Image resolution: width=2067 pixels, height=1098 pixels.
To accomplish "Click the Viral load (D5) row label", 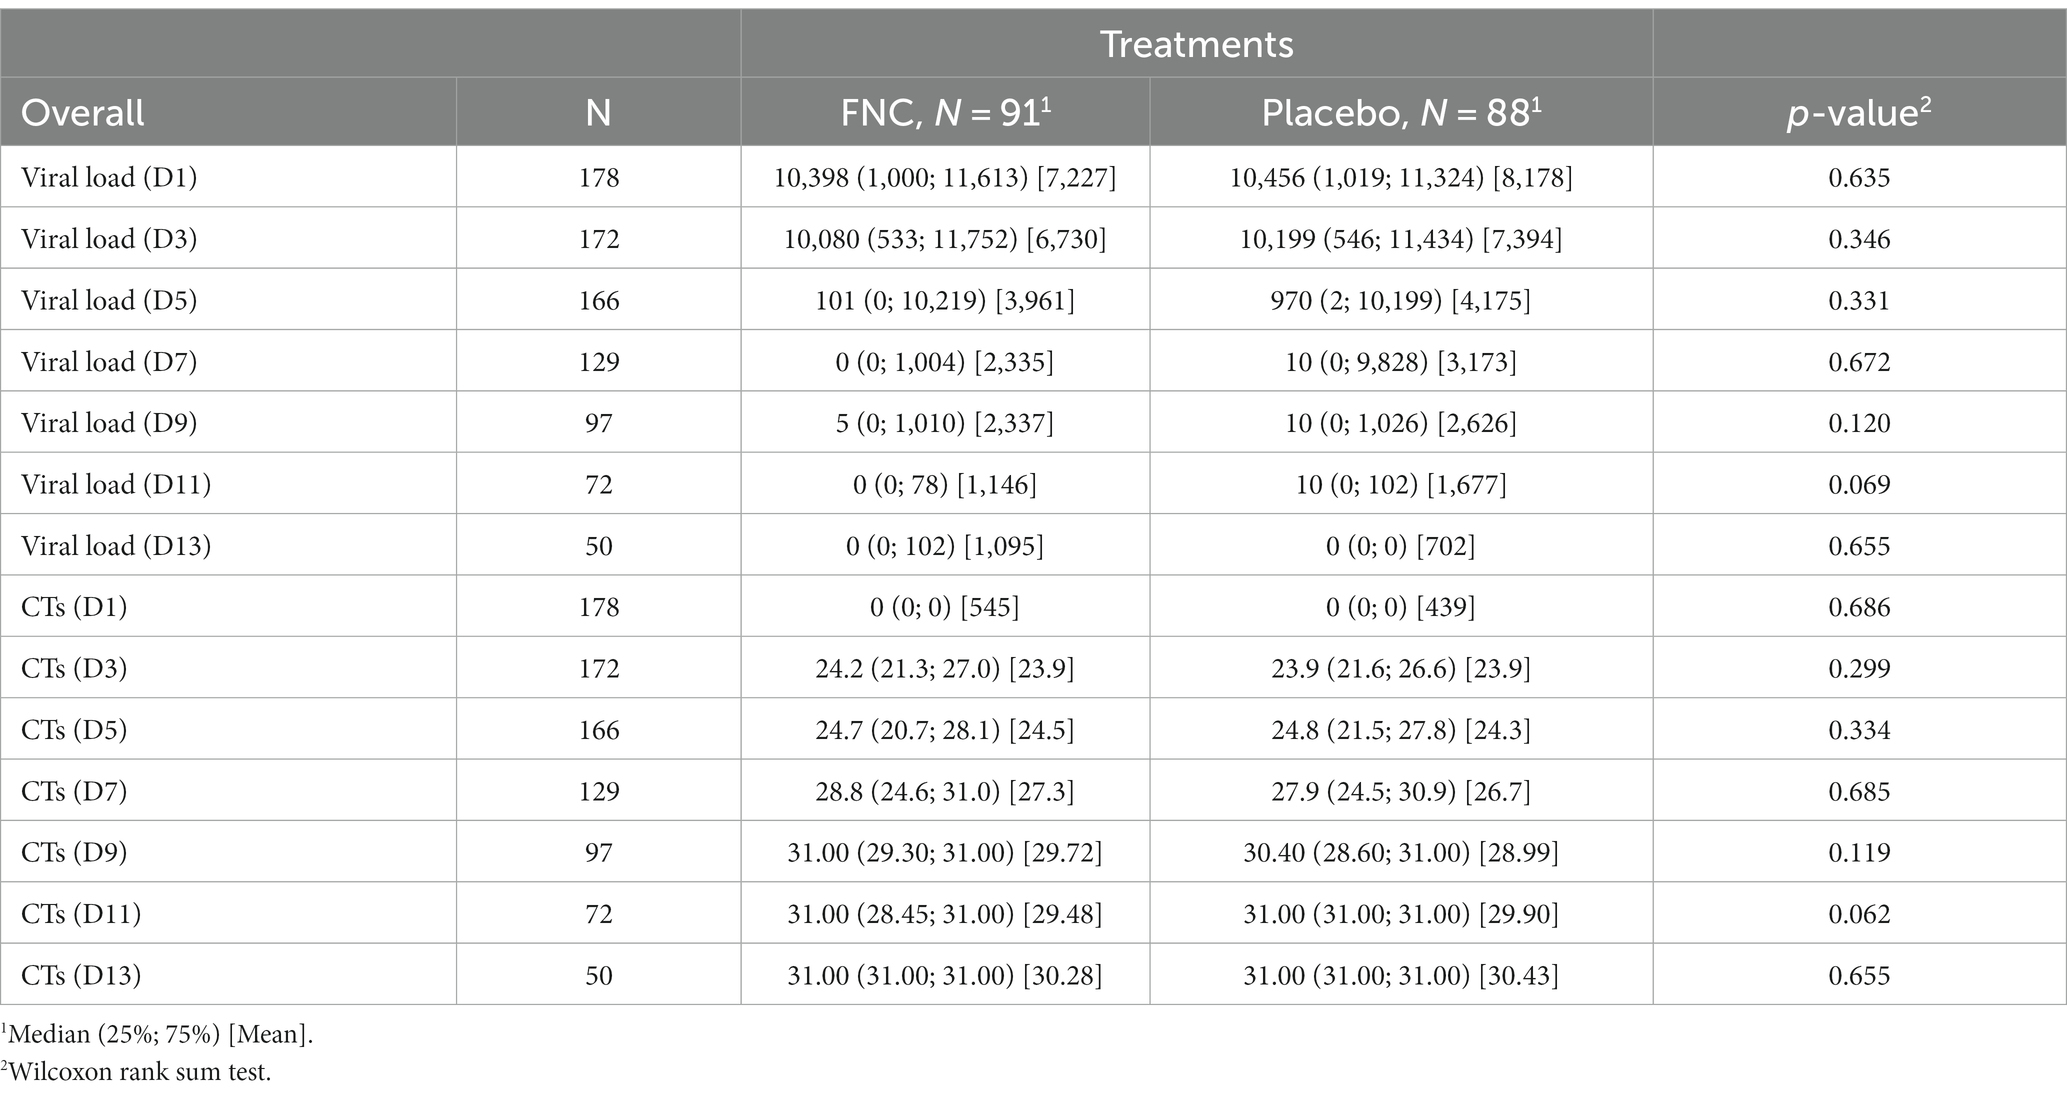I will (109, 301).
